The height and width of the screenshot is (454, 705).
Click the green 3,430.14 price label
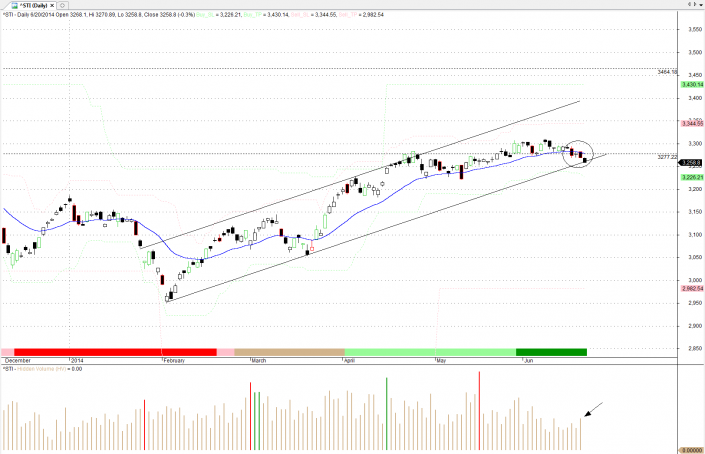(691, 85)
